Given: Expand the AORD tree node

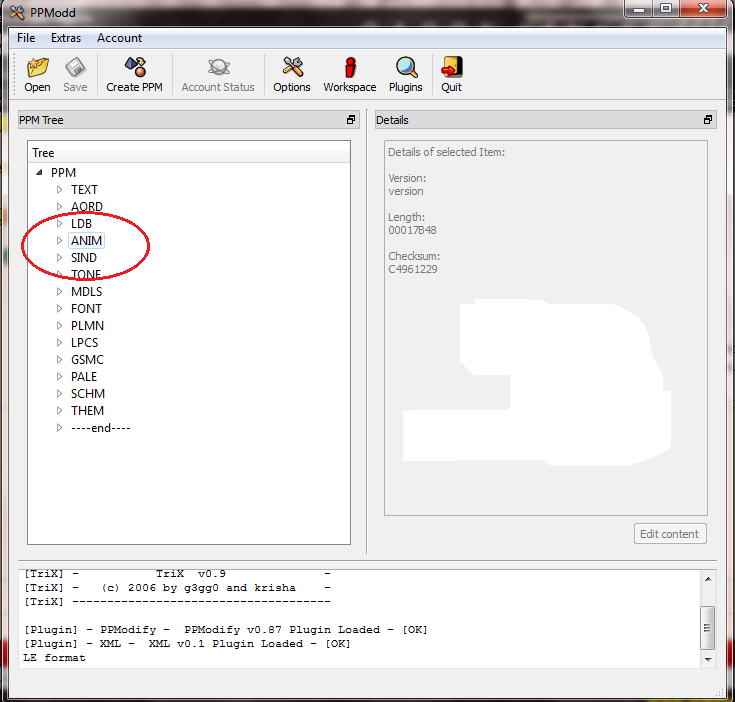Looking at the screenshot, I should tap(60, 206).
